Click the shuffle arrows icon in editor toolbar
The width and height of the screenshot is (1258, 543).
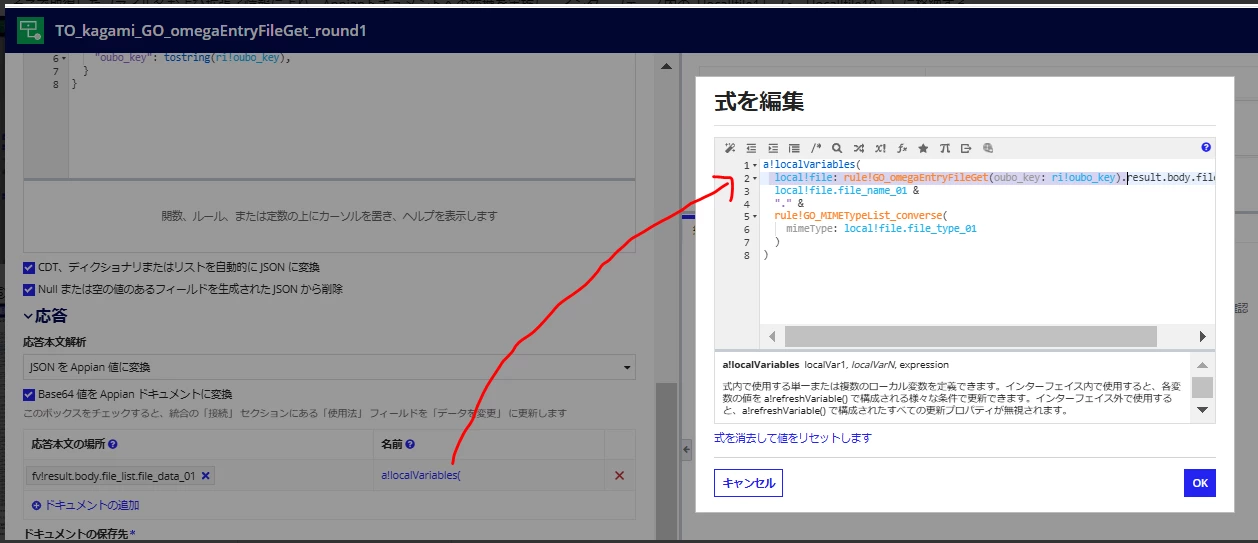[x=859, y=148]
